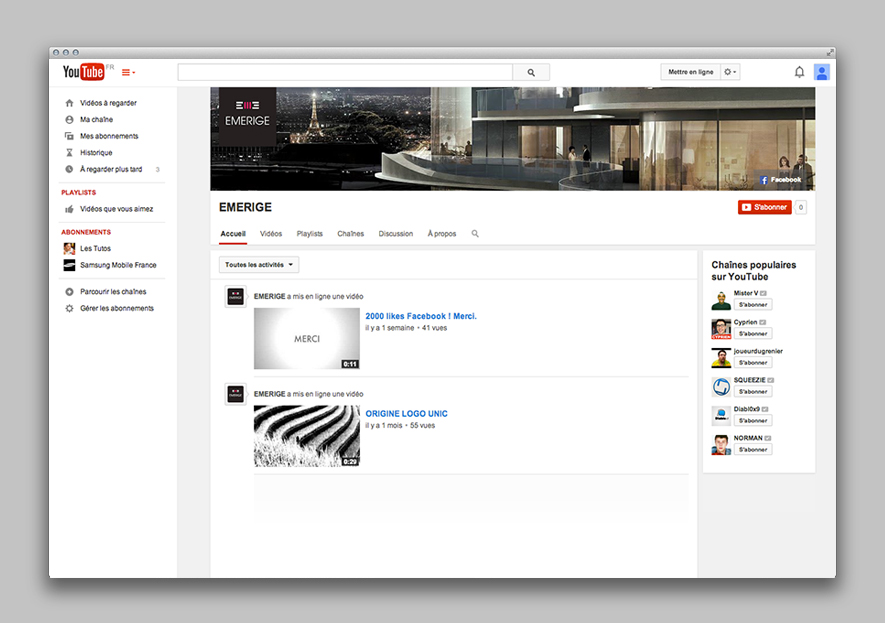Click the subscriber count box showing 0
Viewport: 885px width, 623px height.
tap(800, 207)
